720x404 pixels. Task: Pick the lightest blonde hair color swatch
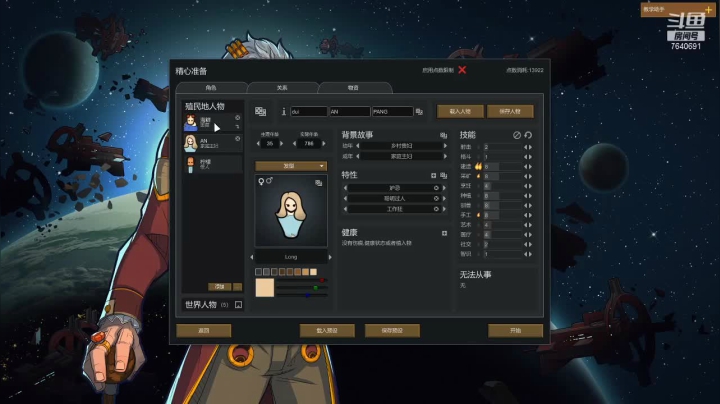coord(314,272)
